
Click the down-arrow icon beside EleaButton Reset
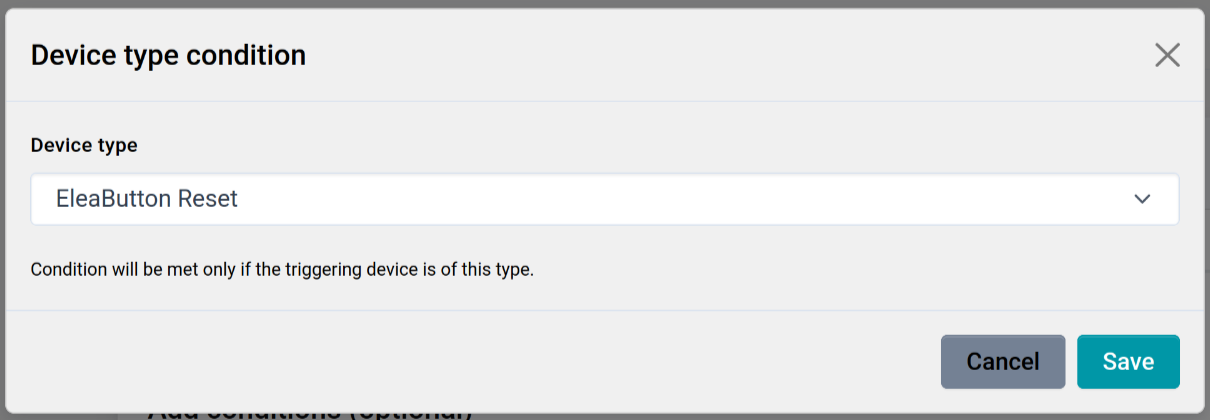(1143, 199)
